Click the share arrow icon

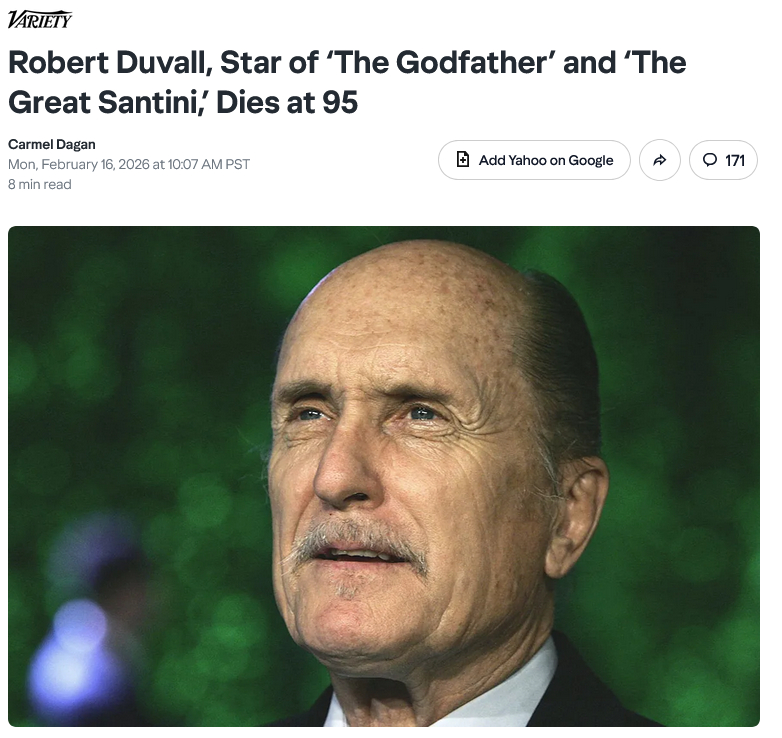pos(660,160)
